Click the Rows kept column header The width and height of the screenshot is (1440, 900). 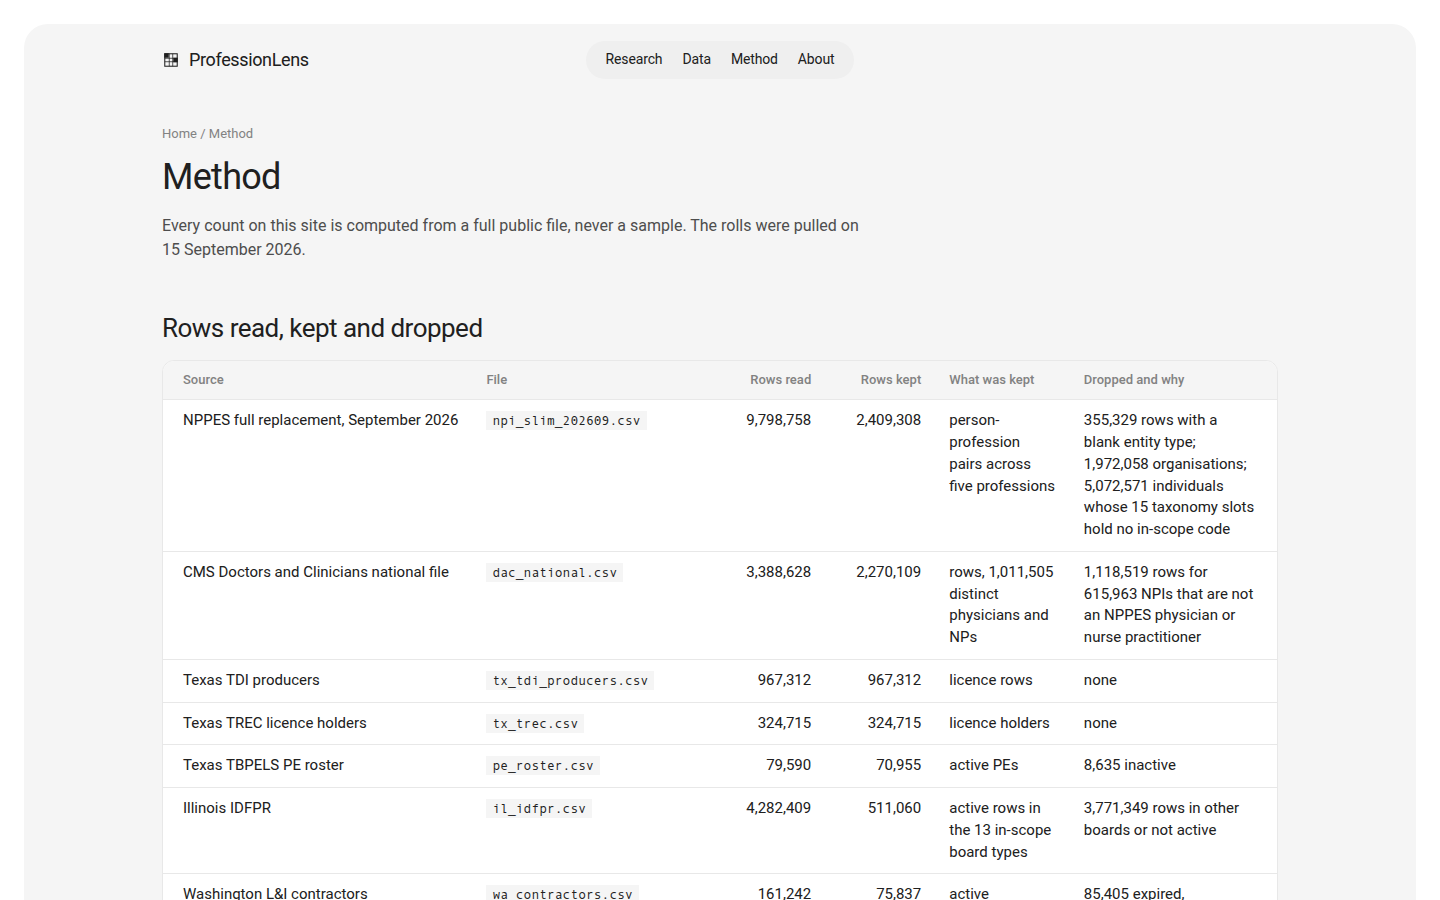(891, 380)
